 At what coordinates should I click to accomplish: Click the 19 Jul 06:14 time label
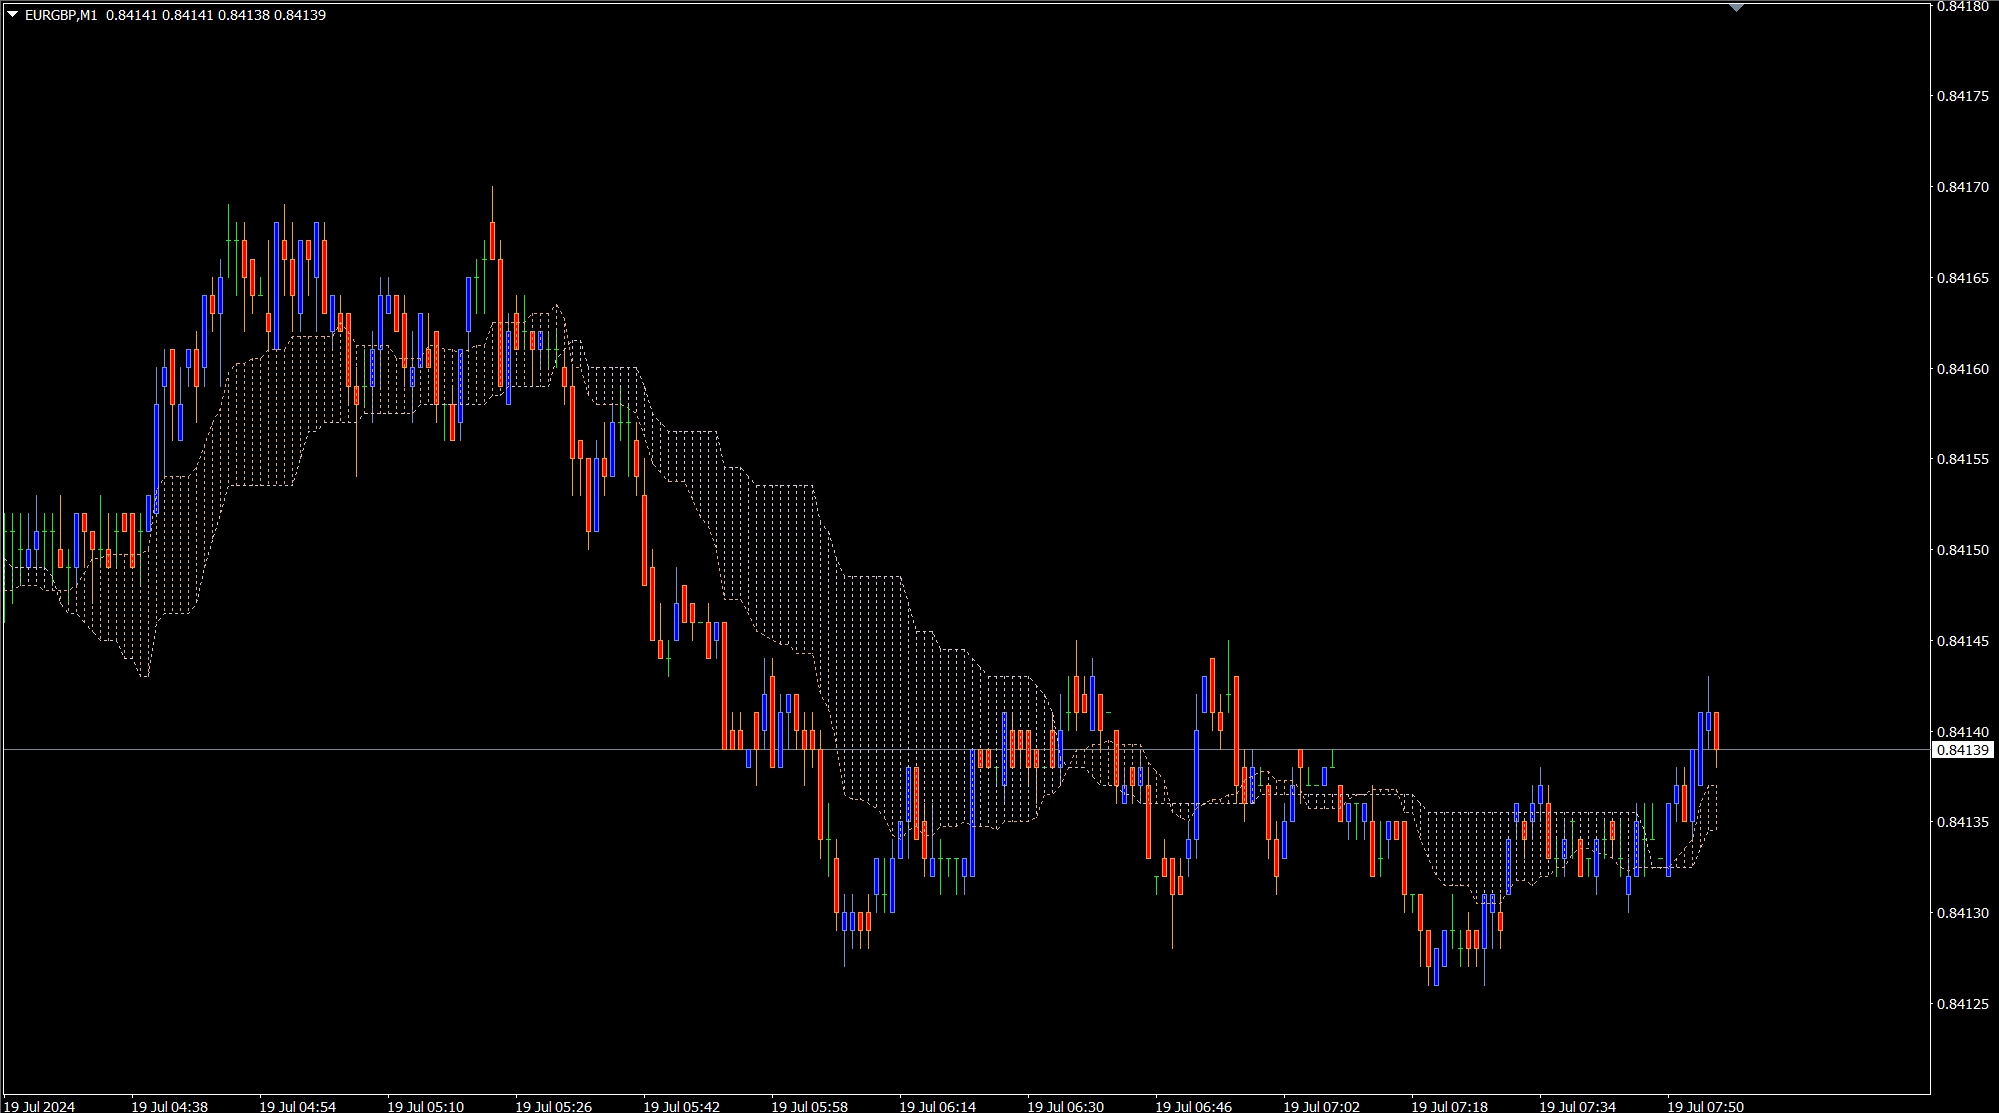click(937, 1106)
